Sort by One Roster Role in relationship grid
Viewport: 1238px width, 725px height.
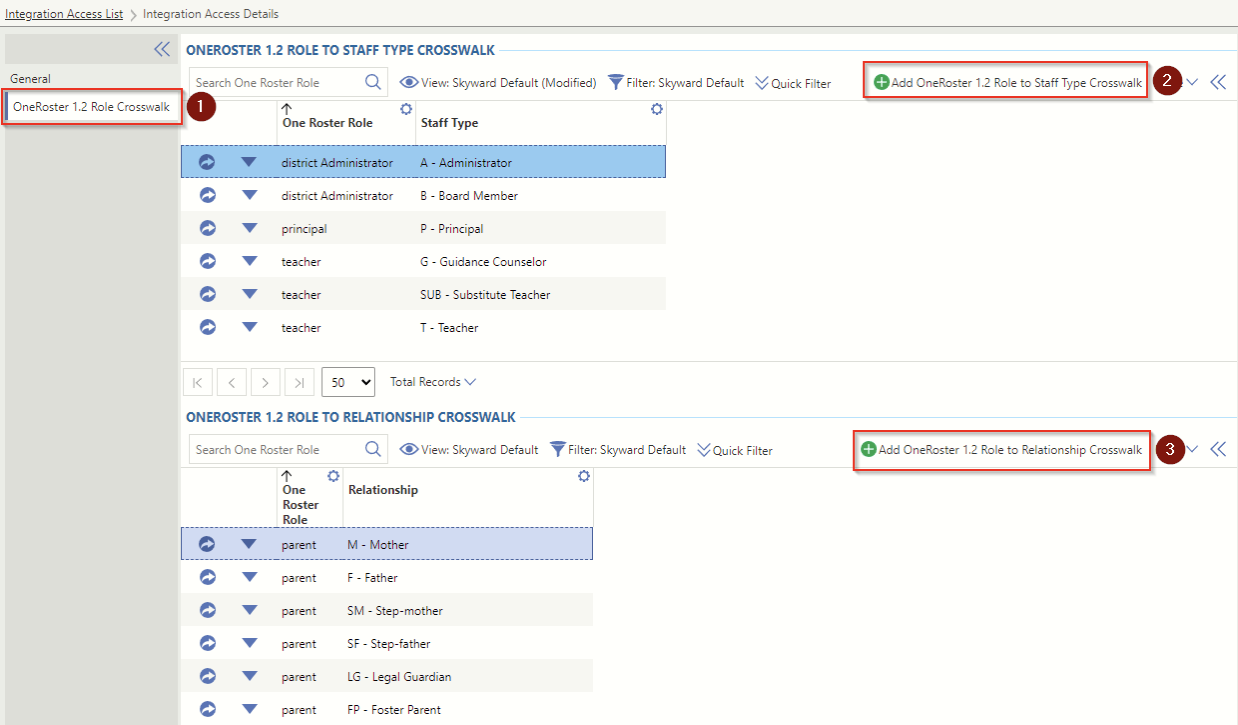click(x=301, y=505)
